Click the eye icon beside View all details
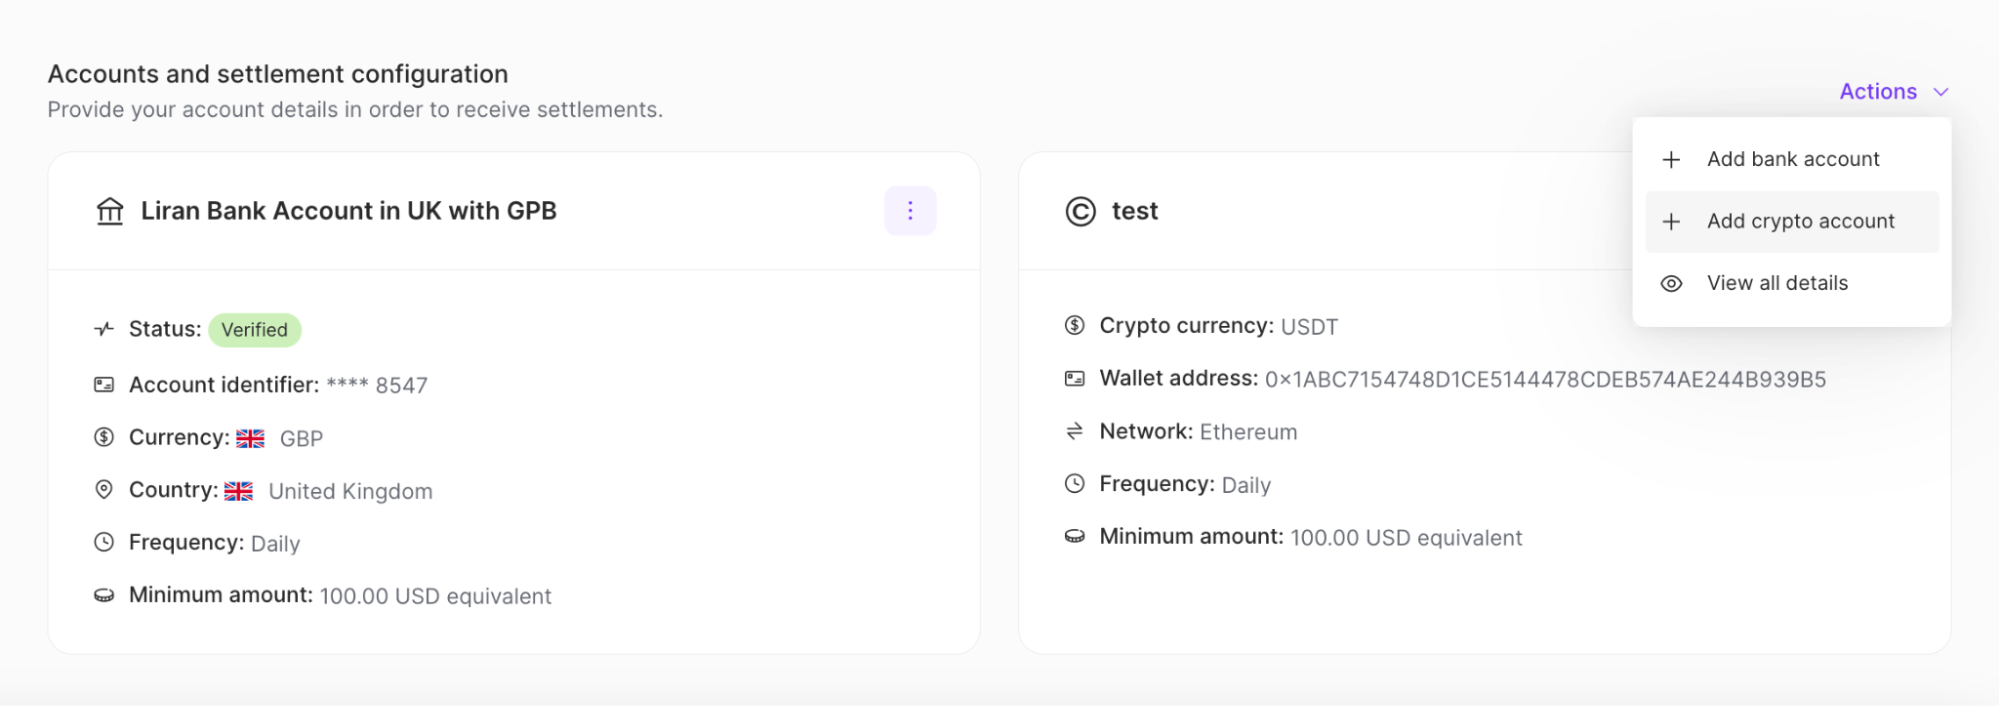Viewport: 1999px width, 706px height. click(1671, 283)
